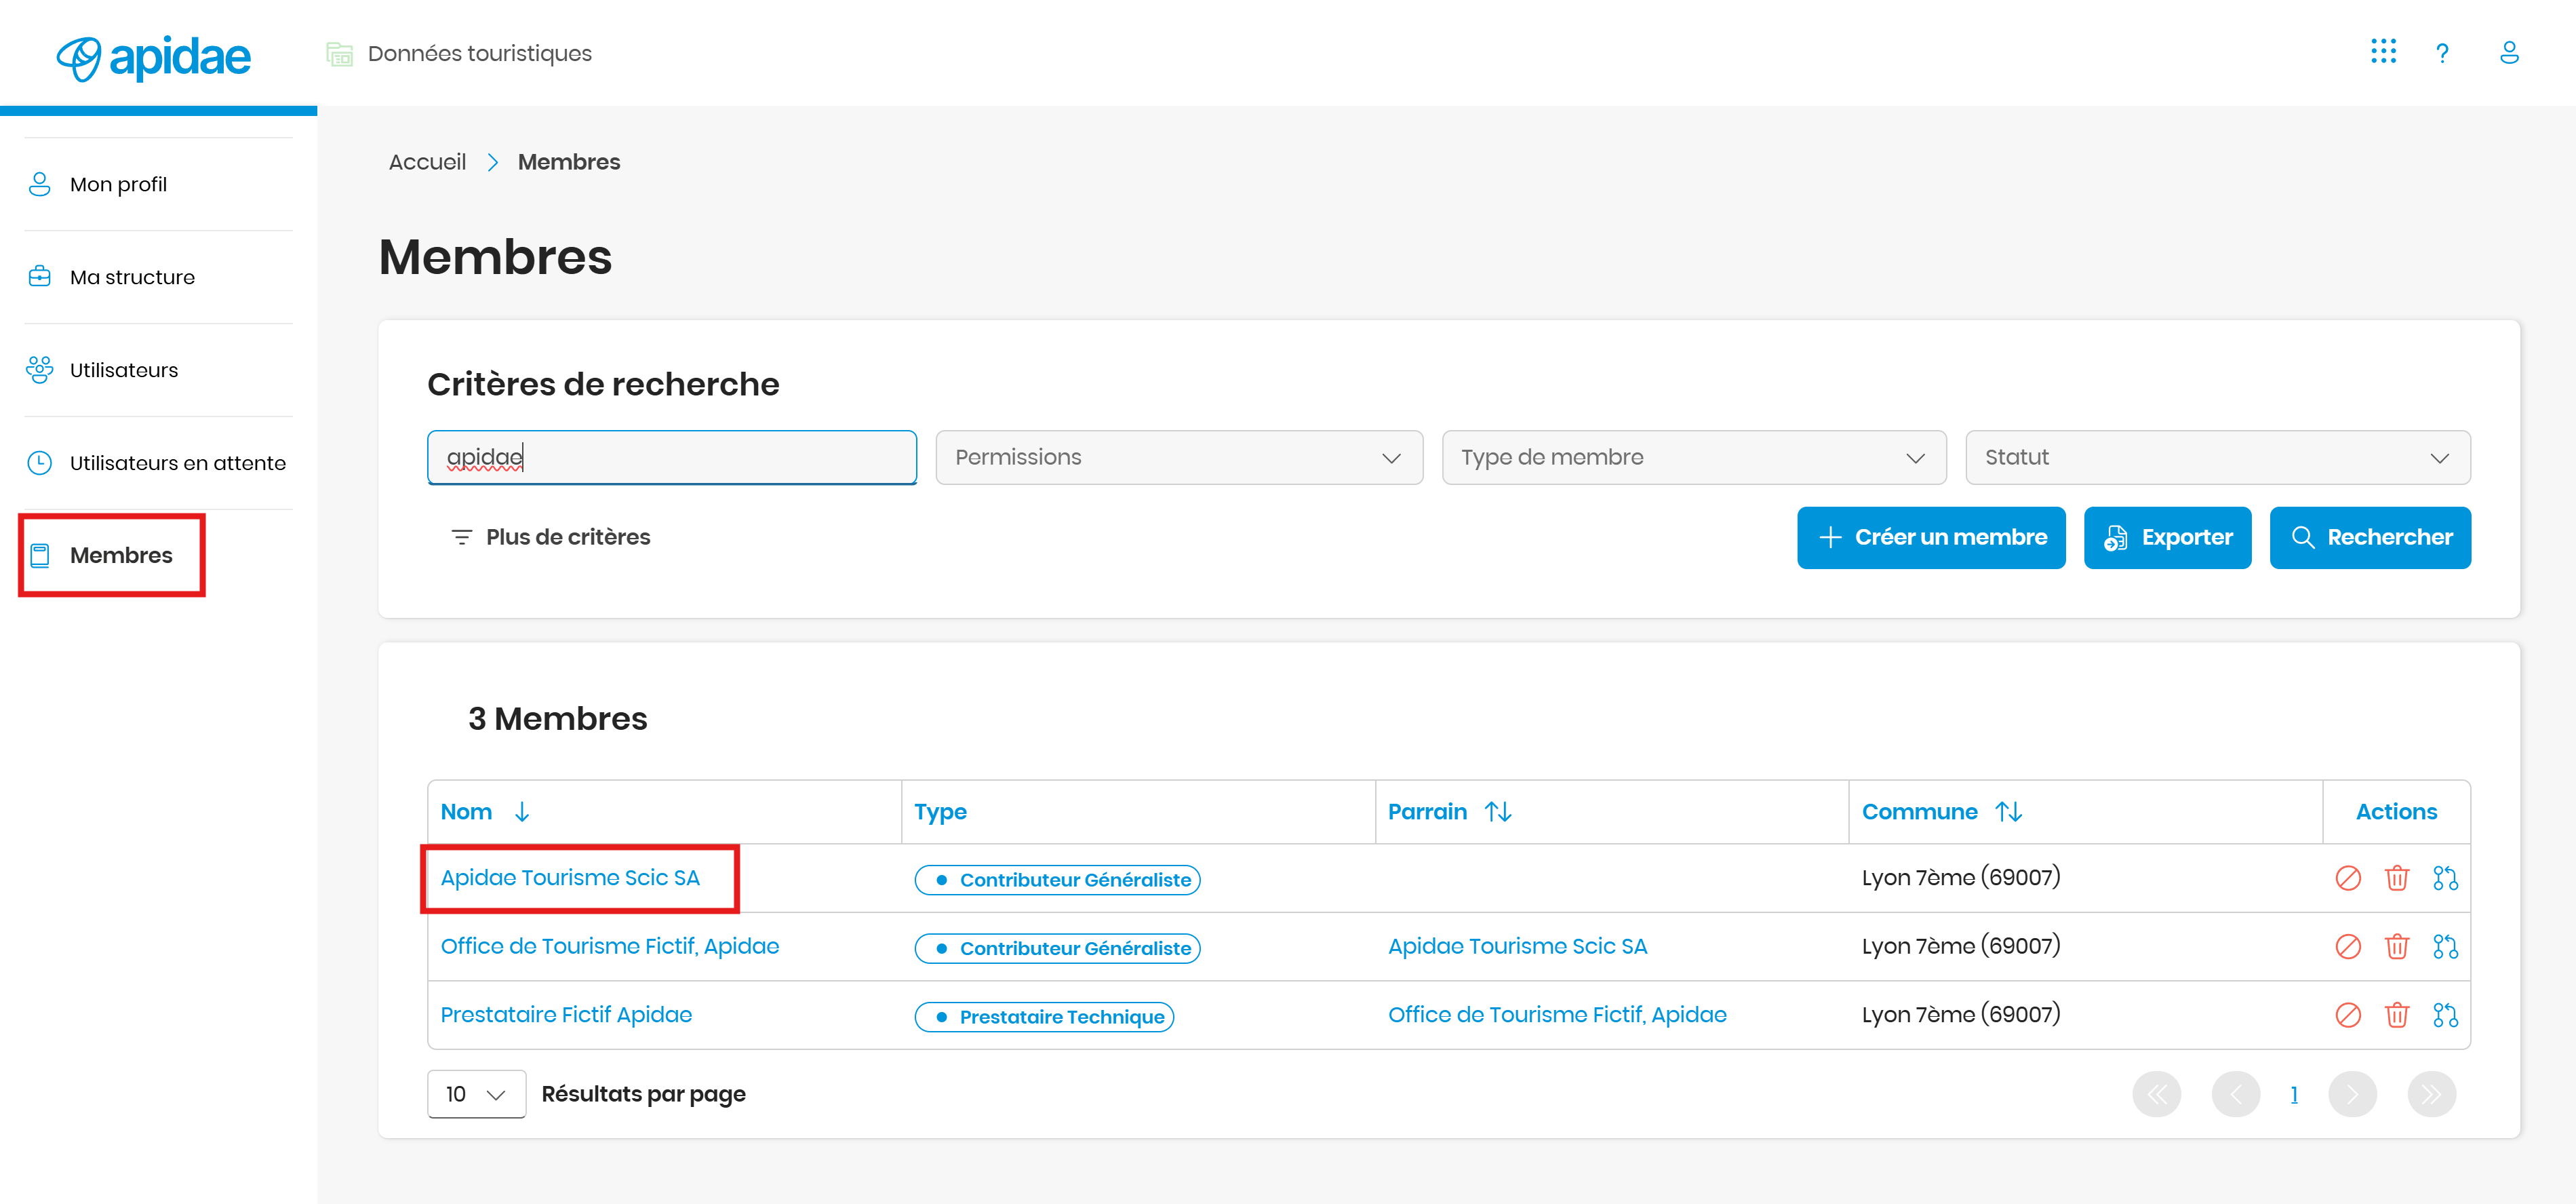
Task: Click merge icon for Apidae Tourisme Scic SA
Action: click(x=2445, y=878)
